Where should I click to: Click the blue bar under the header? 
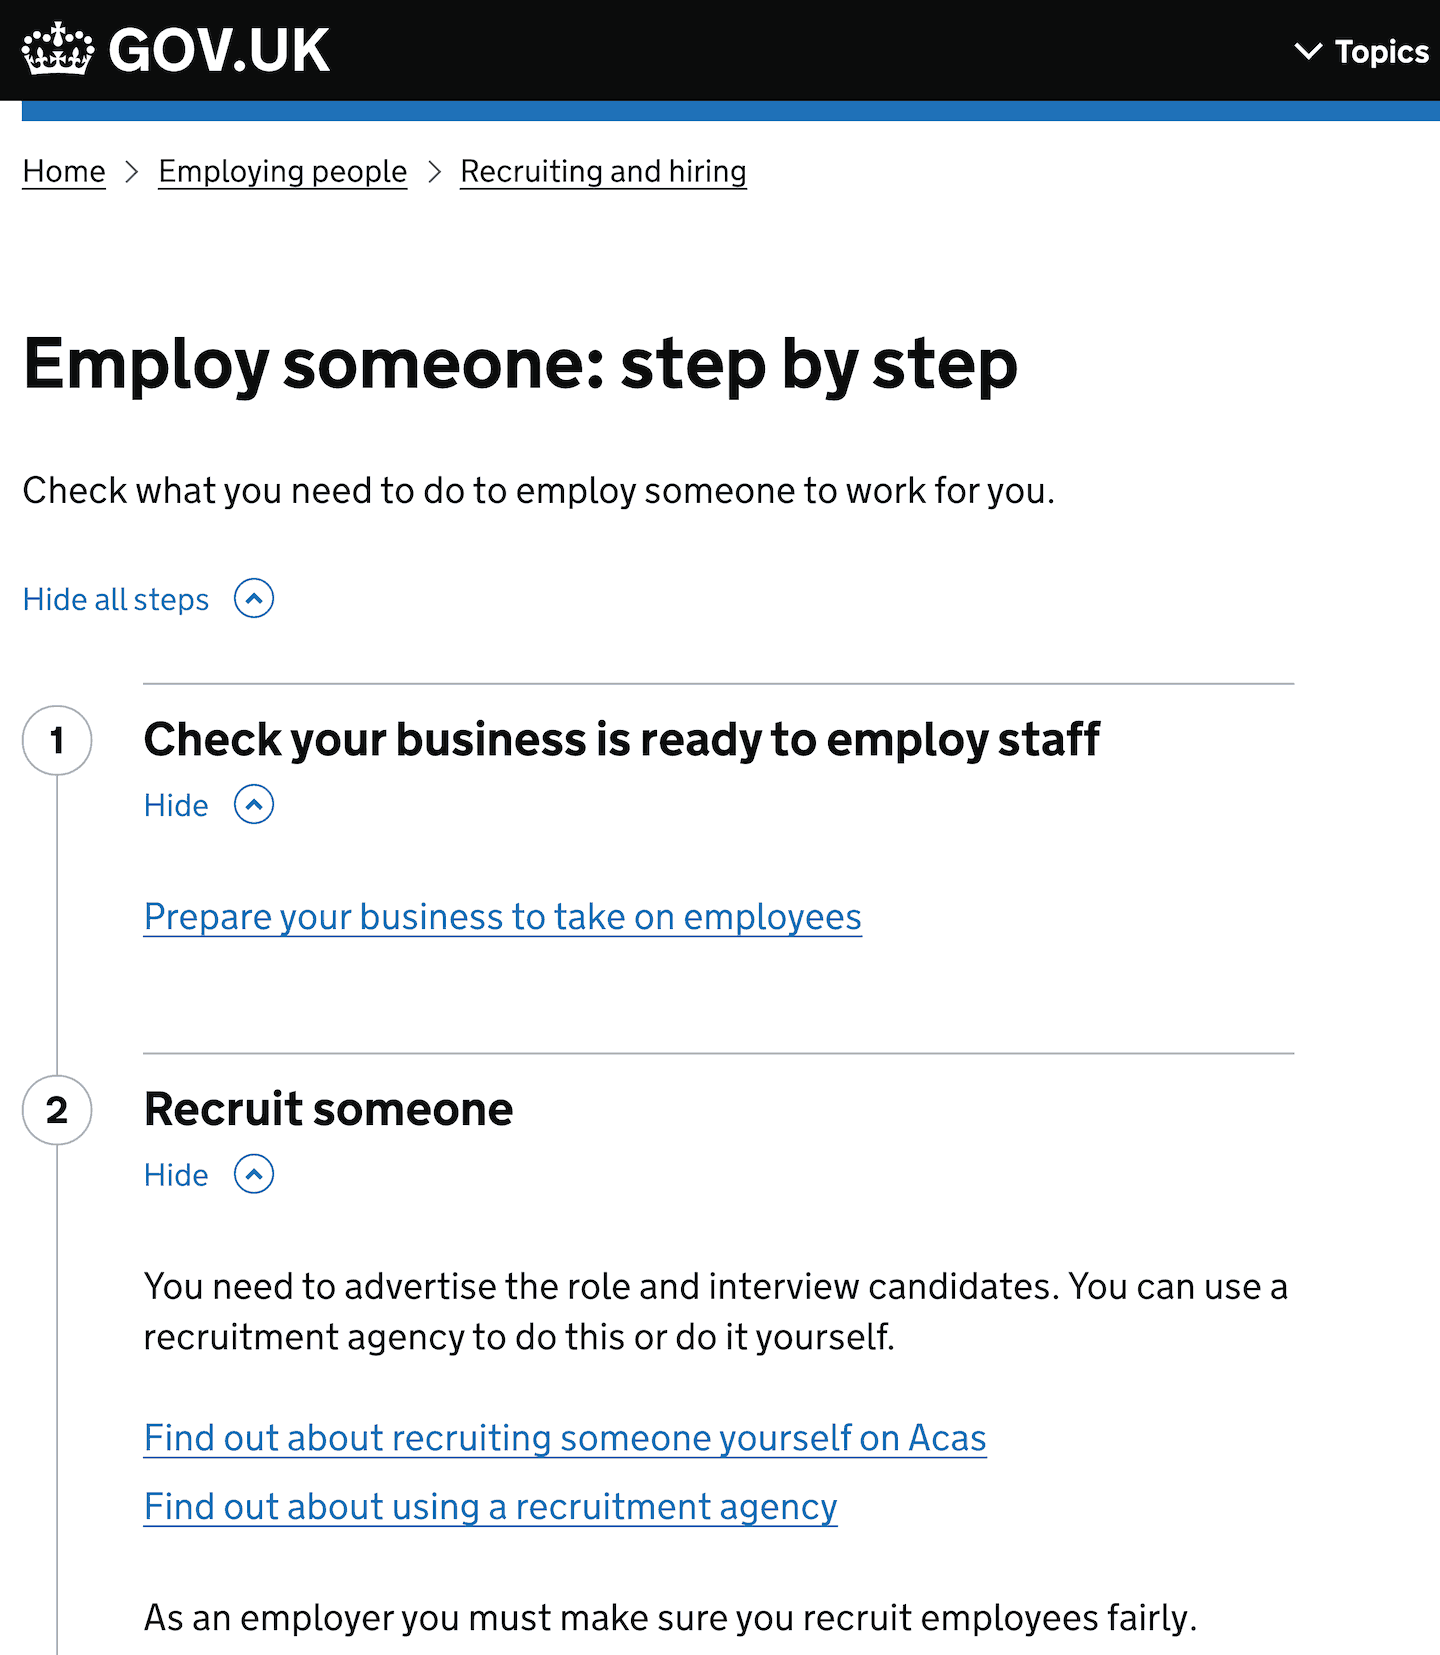coord(720,109)
